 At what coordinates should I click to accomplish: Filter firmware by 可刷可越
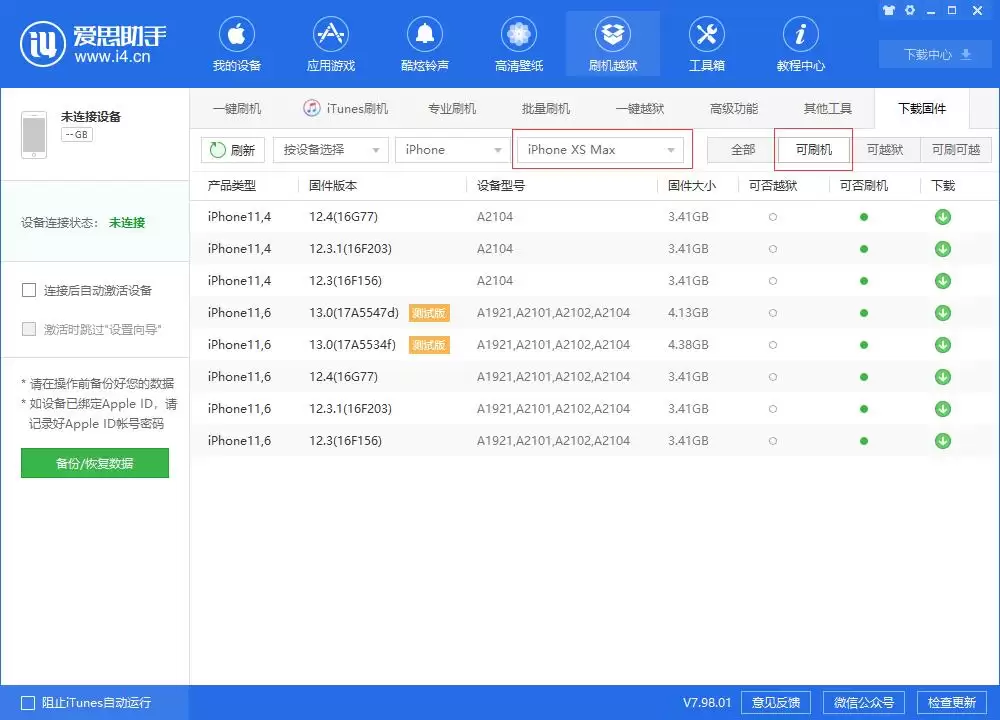(x=956, y=150)
